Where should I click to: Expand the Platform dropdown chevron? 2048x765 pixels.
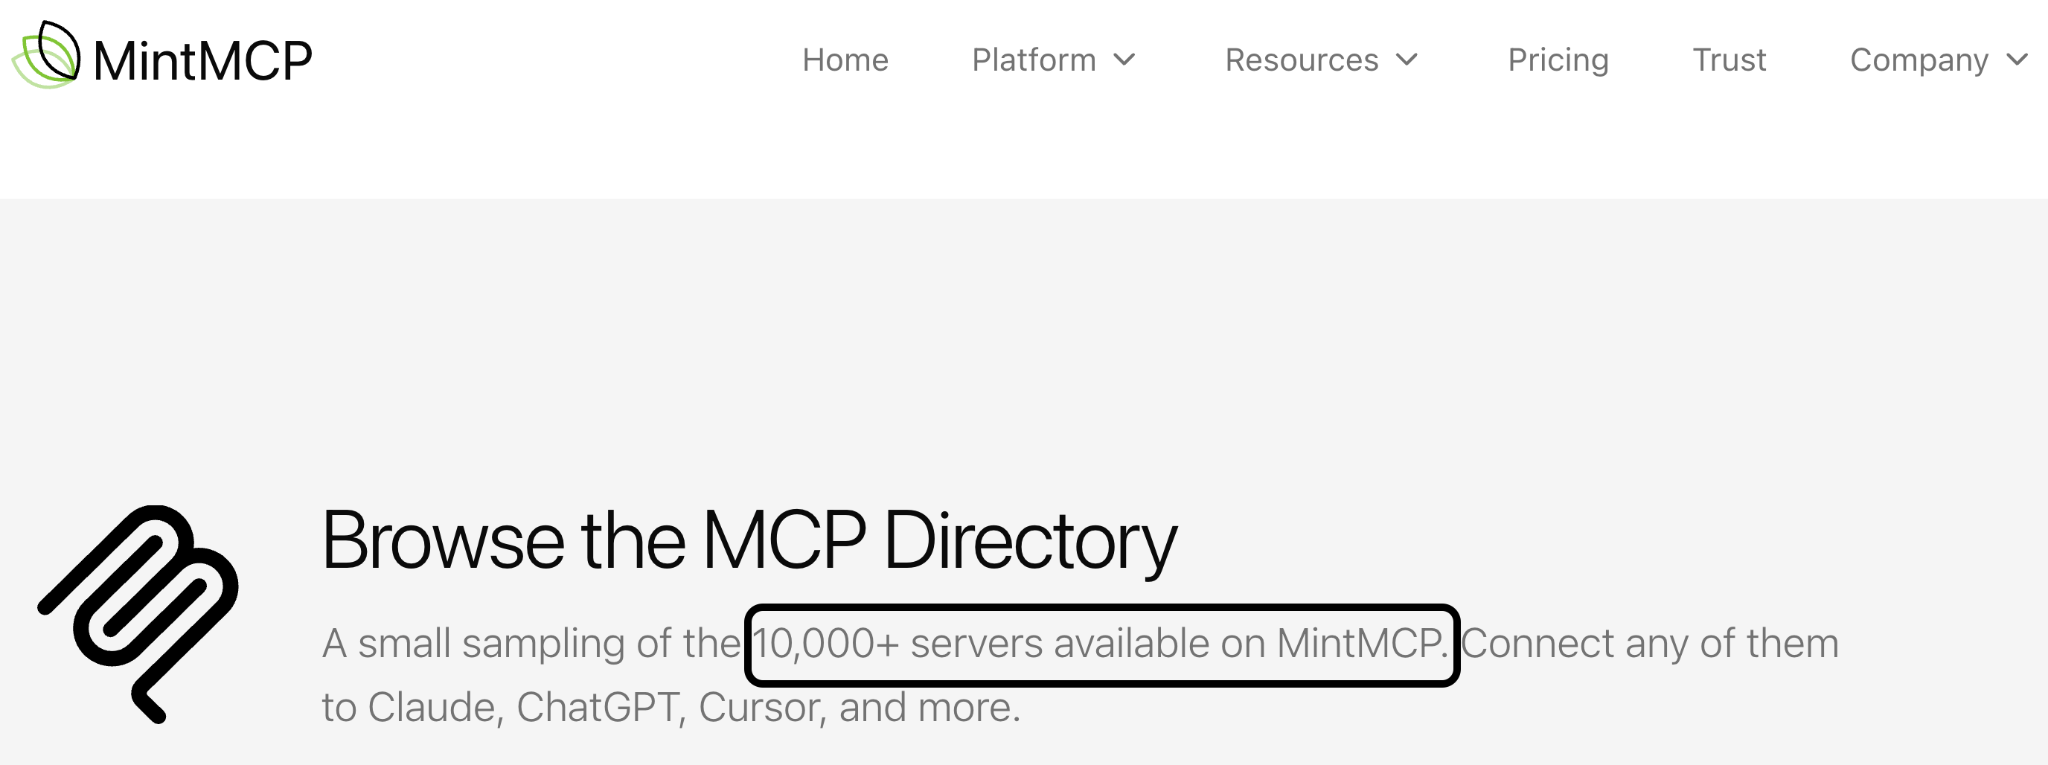tap(1125, 60)
